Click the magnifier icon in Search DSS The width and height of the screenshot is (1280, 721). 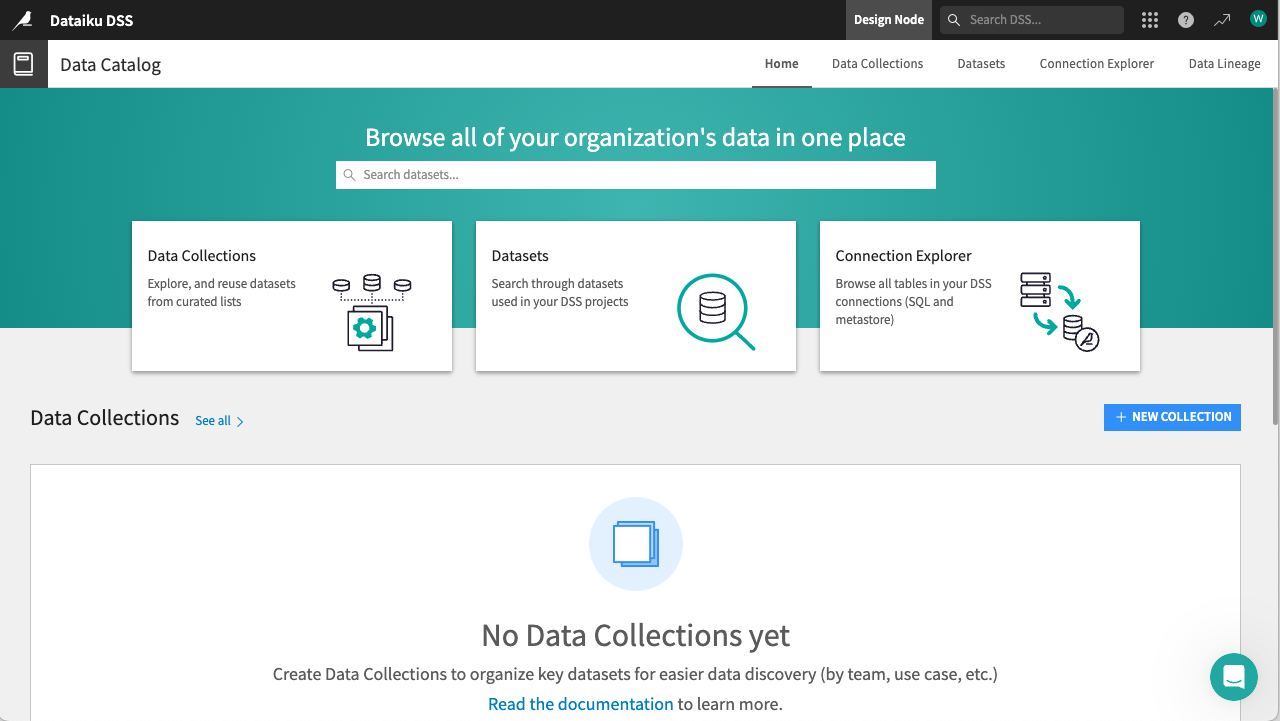[954, 20]
